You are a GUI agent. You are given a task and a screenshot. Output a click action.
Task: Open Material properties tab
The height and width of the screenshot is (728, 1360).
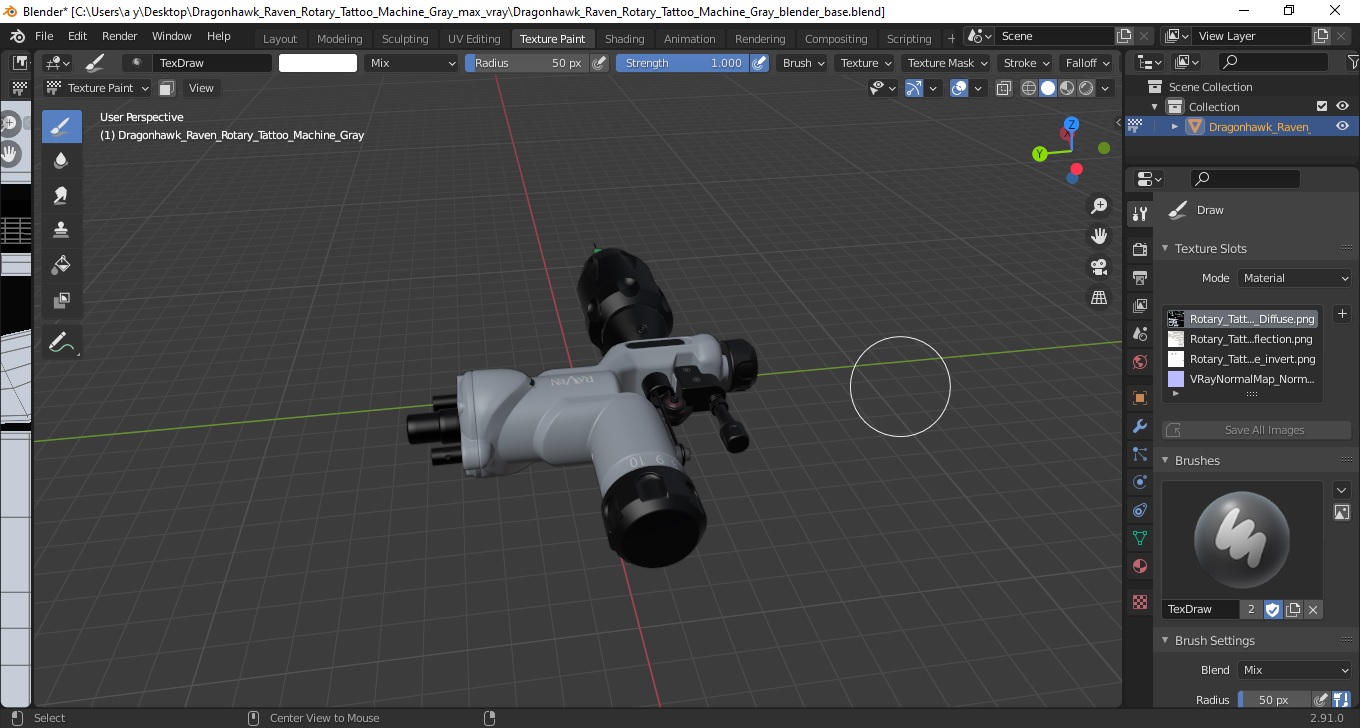pyautogui.click(x=1139, y=567)
